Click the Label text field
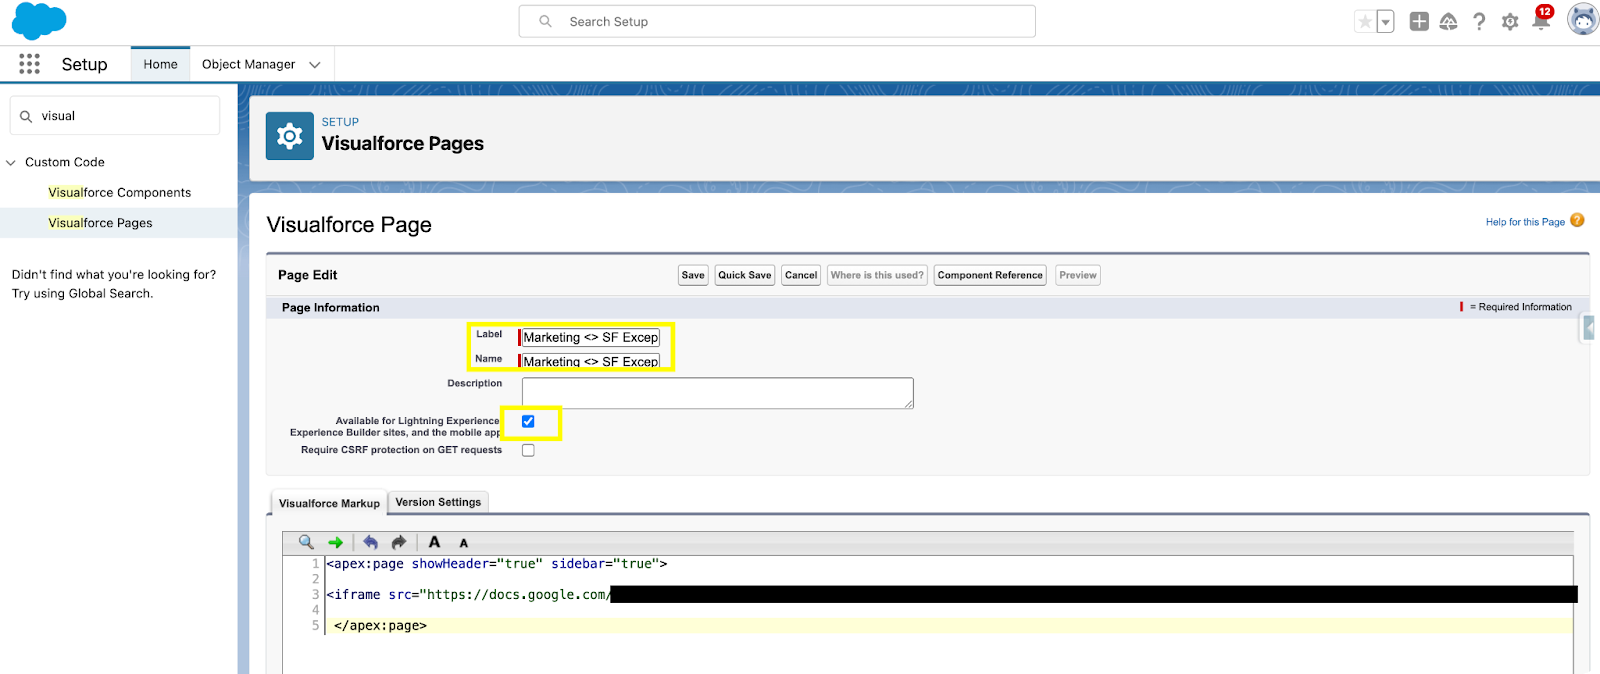The image size is (1600, 674). [x=591, y=337]
